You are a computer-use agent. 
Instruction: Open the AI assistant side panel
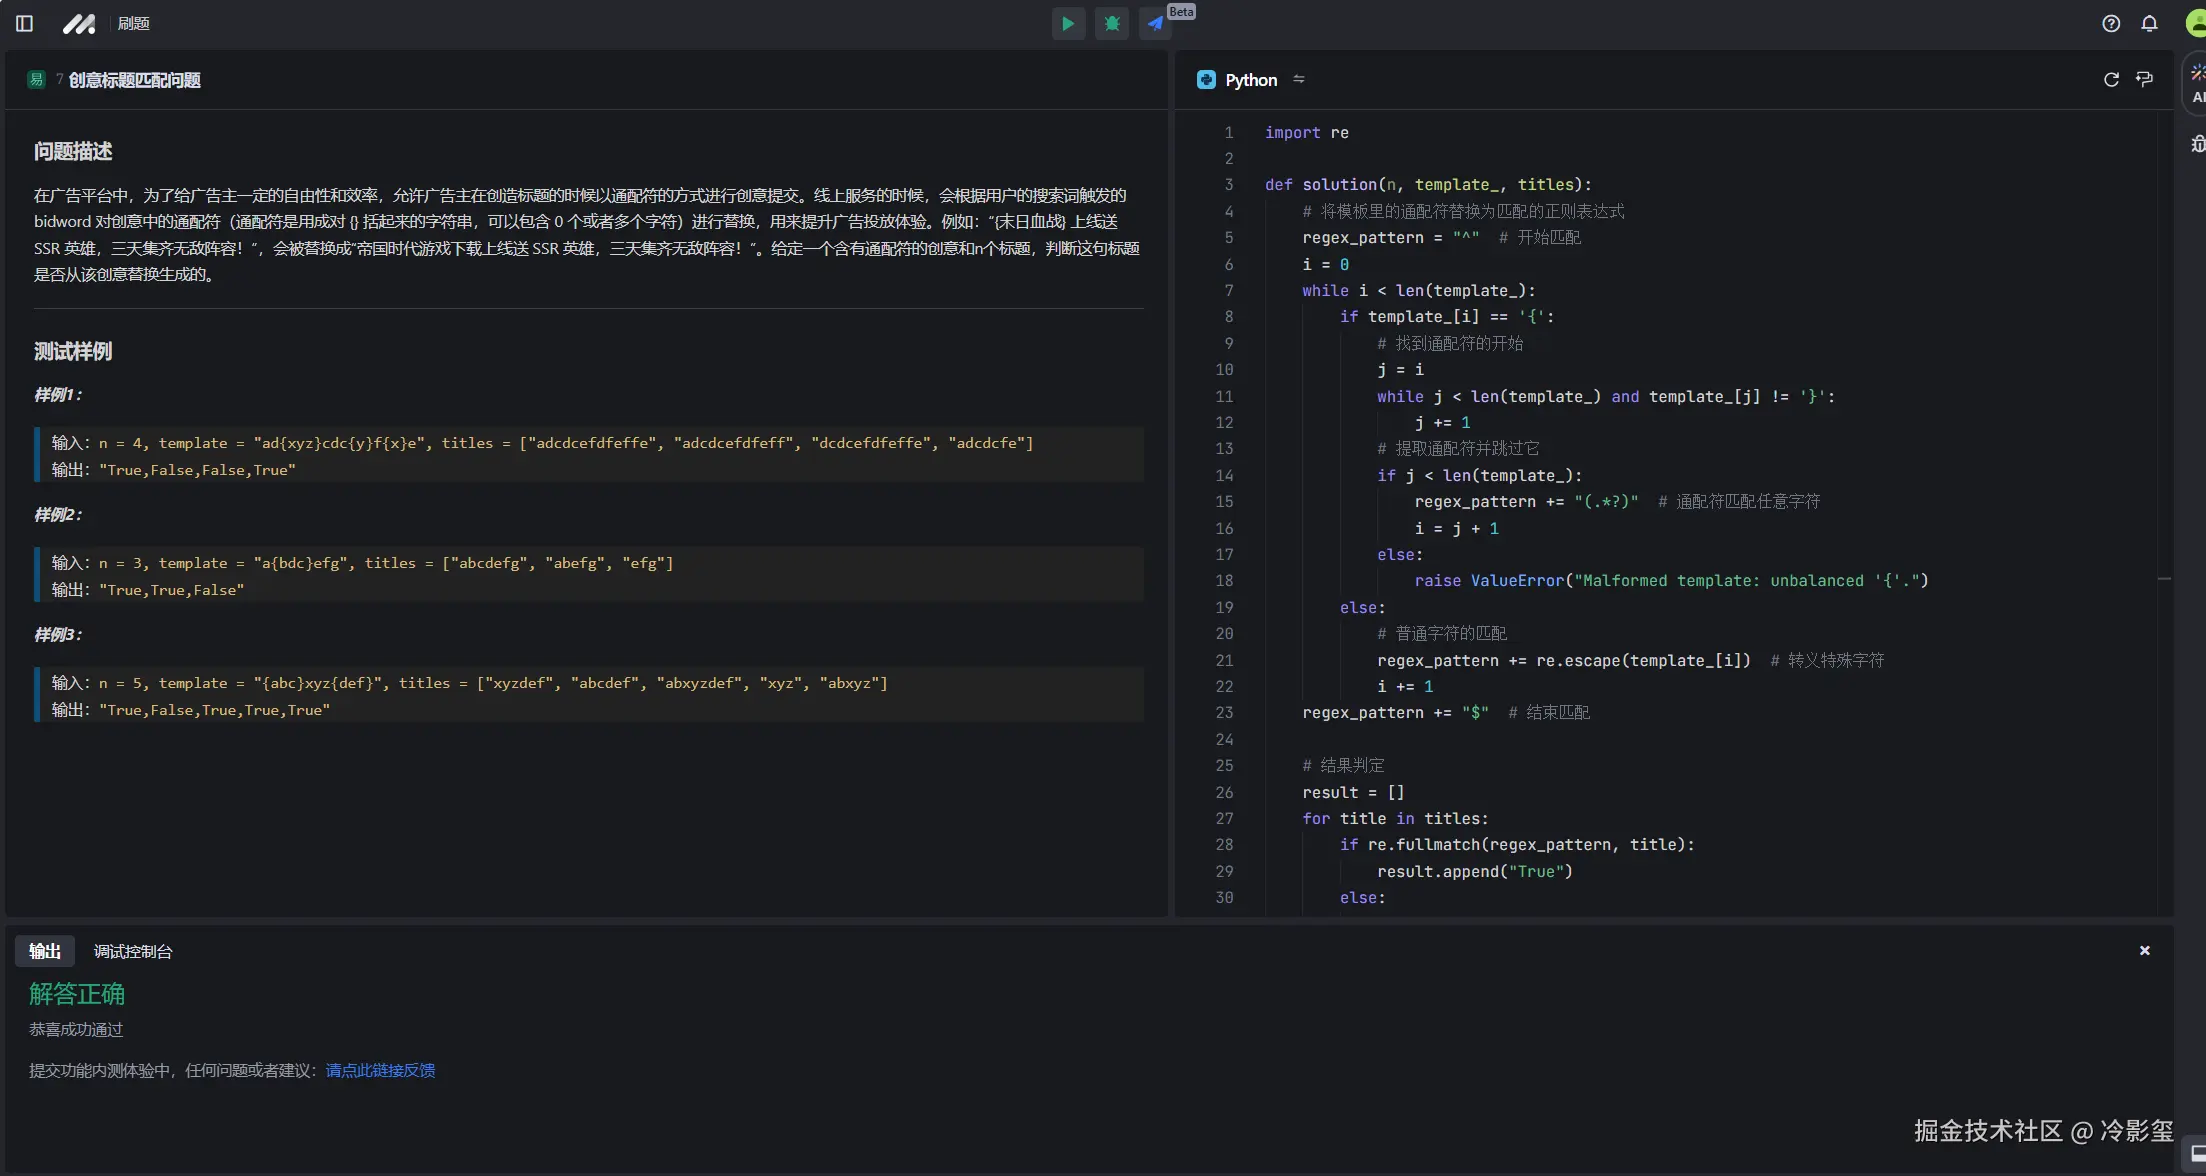(2196, 83)
